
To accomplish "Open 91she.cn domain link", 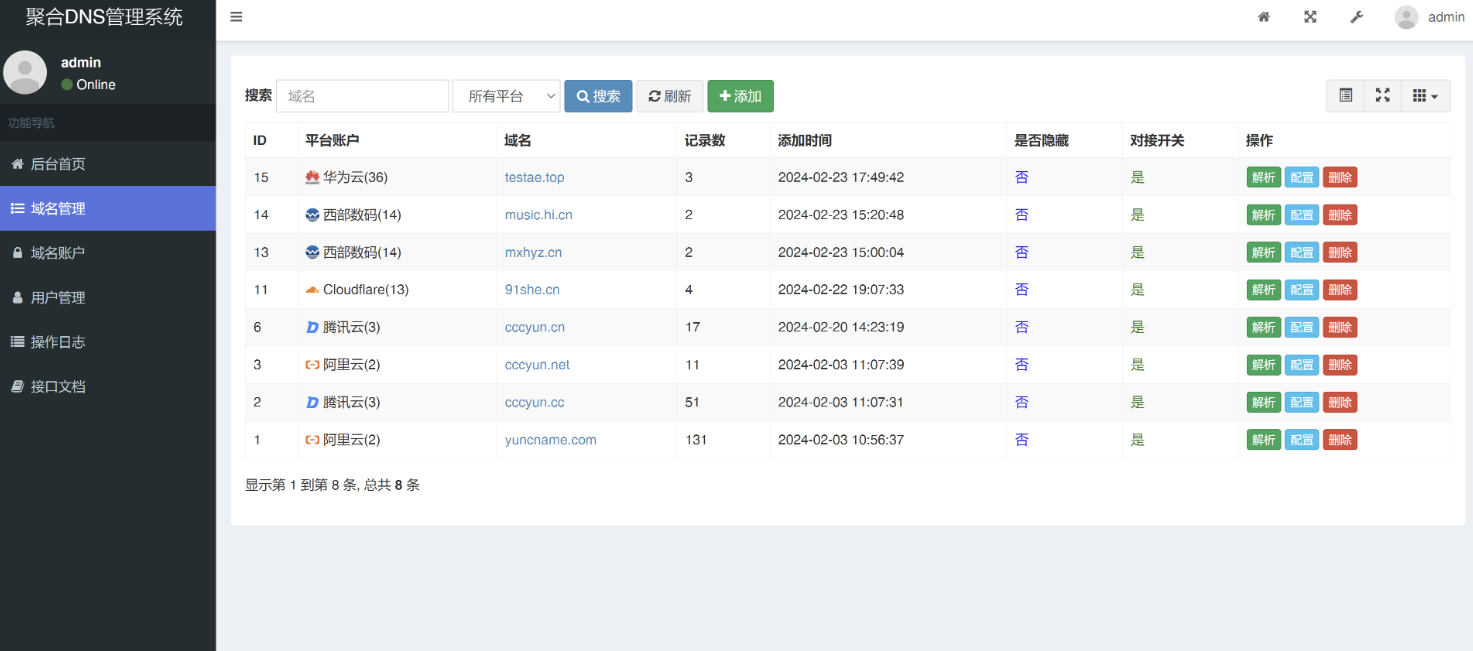I will 532,290.
